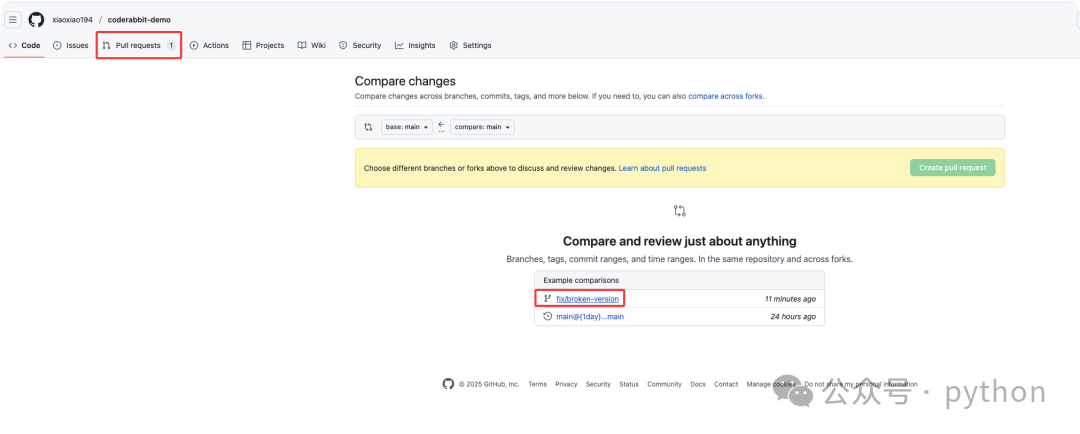Open the footer Privacy link

click(566, 384)
